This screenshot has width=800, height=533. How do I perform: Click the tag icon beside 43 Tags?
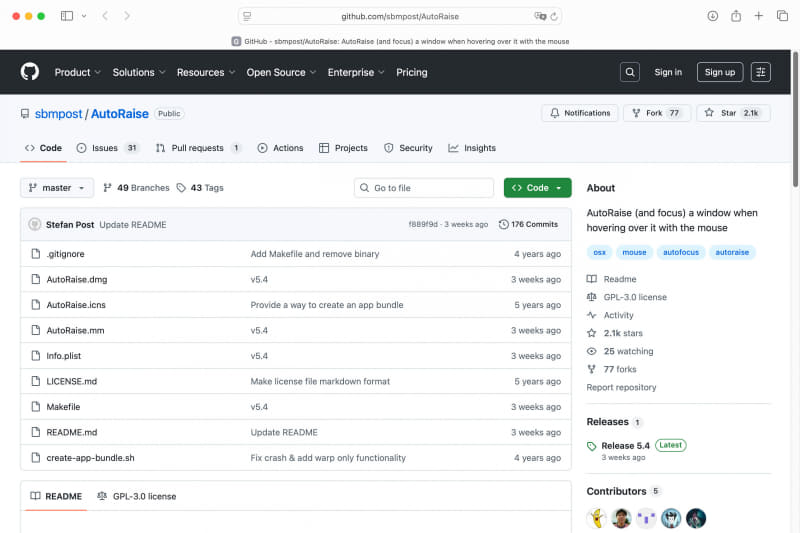pos(181,188)
